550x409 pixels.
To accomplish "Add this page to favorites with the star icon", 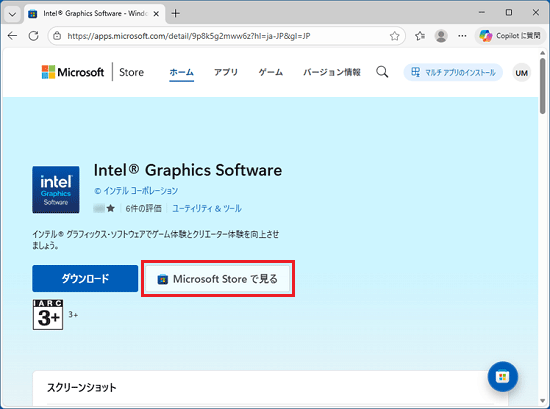I will click(x=395, y=36).
